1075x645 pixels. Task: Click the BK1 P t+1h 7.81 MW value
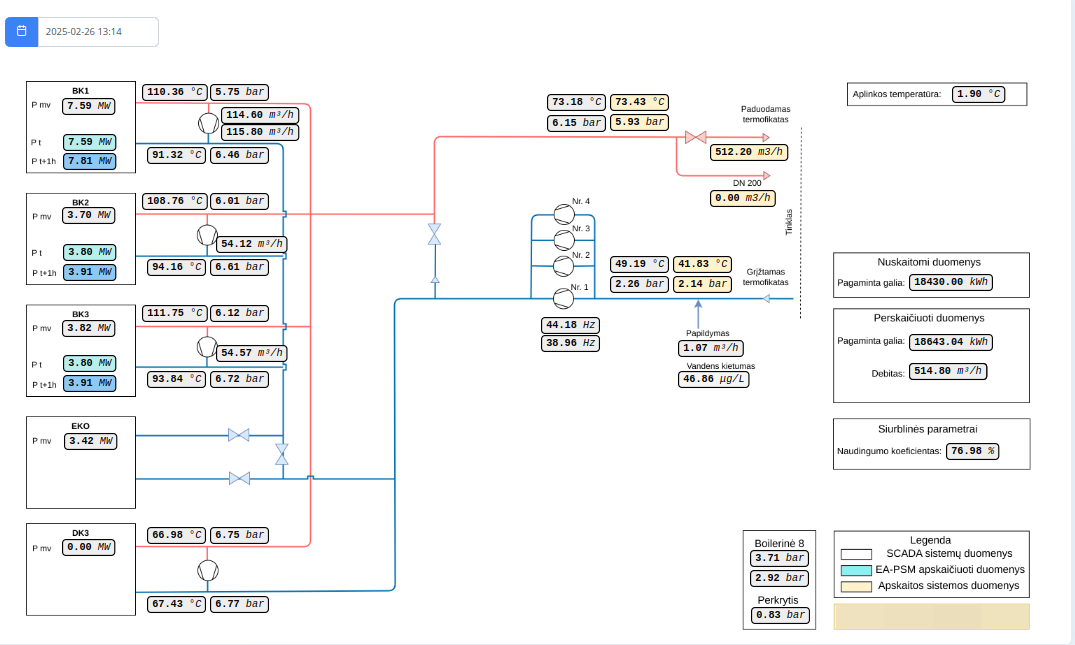(90, 161)
